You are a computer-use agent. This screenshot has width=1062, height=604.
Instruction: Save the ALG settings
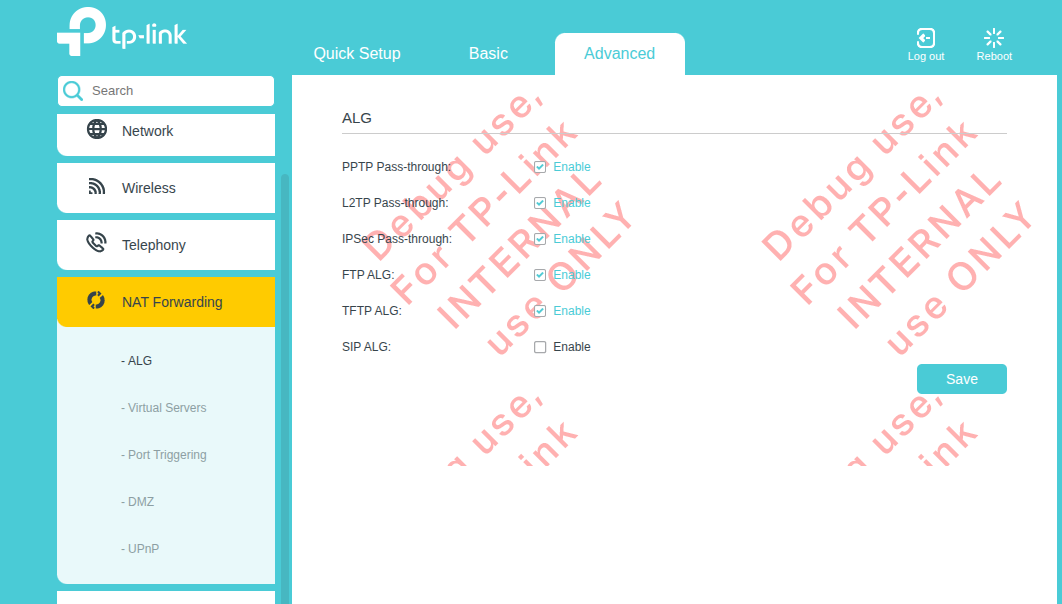961,379
